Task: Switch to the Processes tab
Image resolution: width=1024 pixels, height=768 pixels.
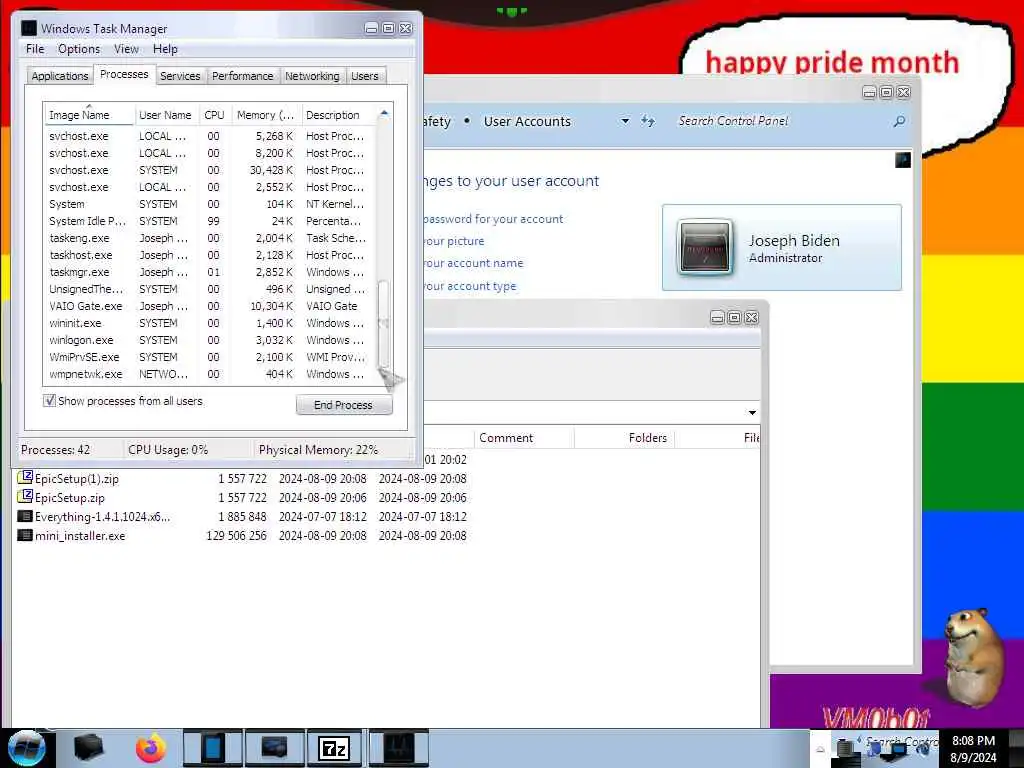Action: pos(124,74)
